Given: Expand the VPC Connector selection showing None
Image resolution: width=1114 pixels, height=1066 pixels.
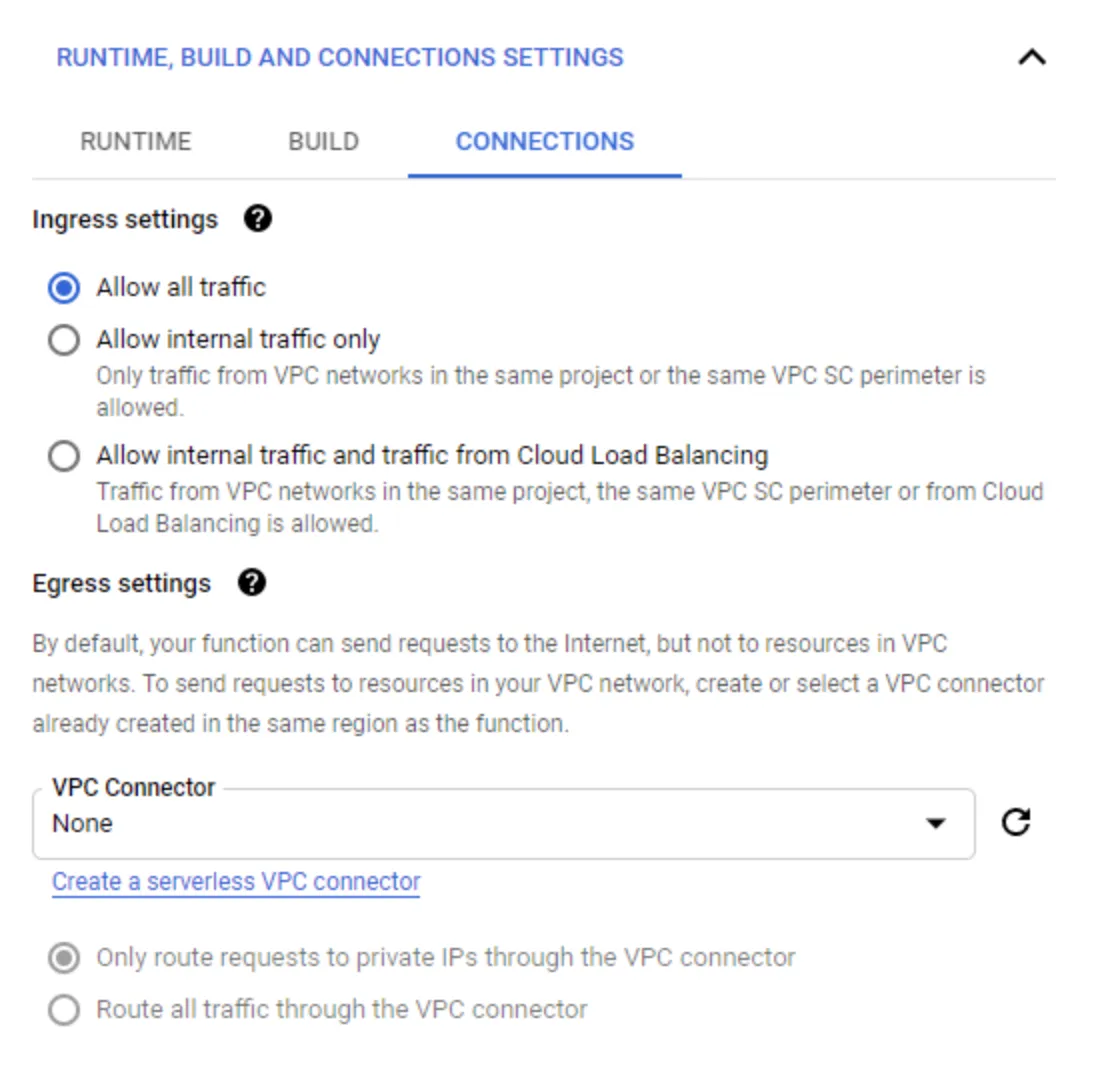Looking at the screenshot, I should 500,823.
